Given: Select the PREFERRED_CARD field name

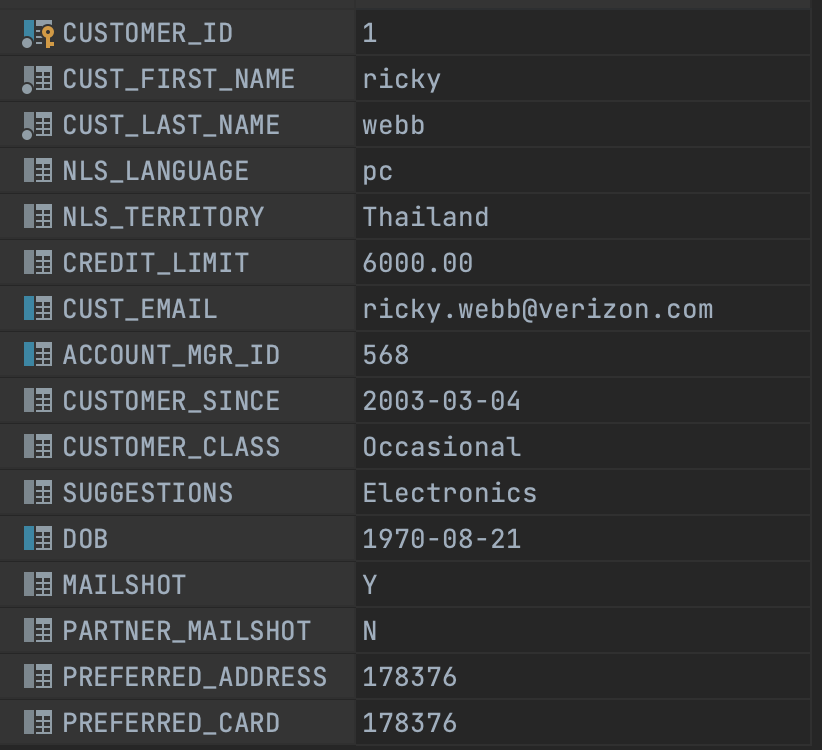Looking at the screenshot, I should tap(171, 723).
